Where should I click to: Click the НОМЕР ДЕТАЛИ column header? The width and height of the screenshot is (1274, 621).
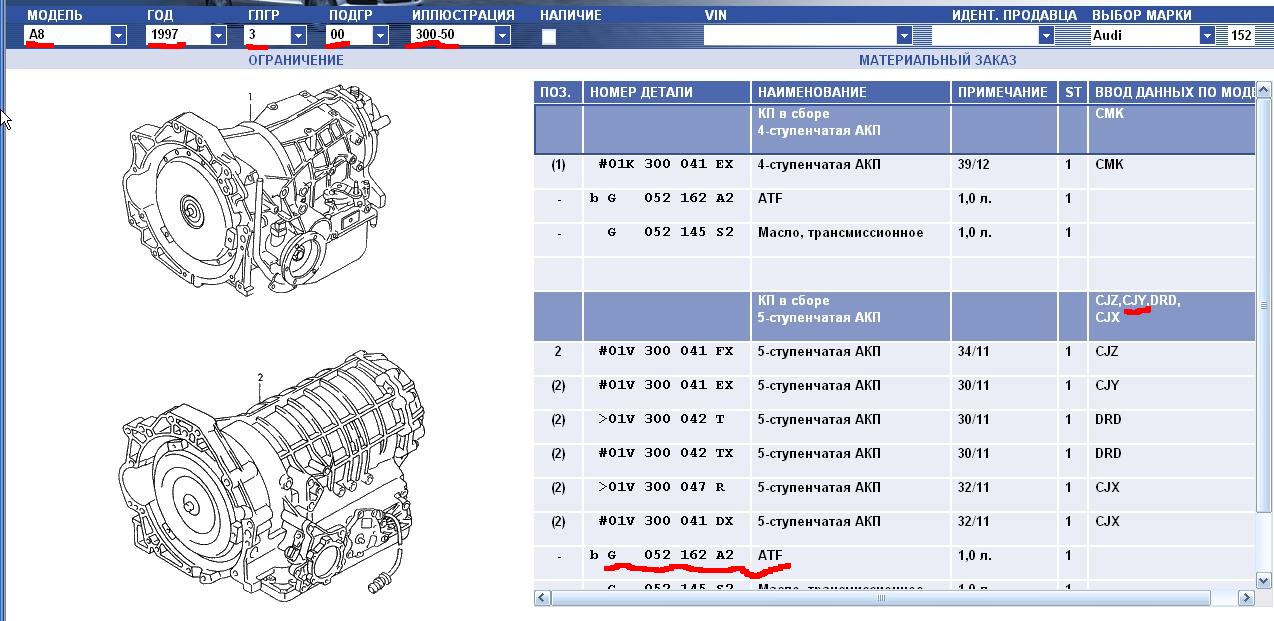pos(641,92)
